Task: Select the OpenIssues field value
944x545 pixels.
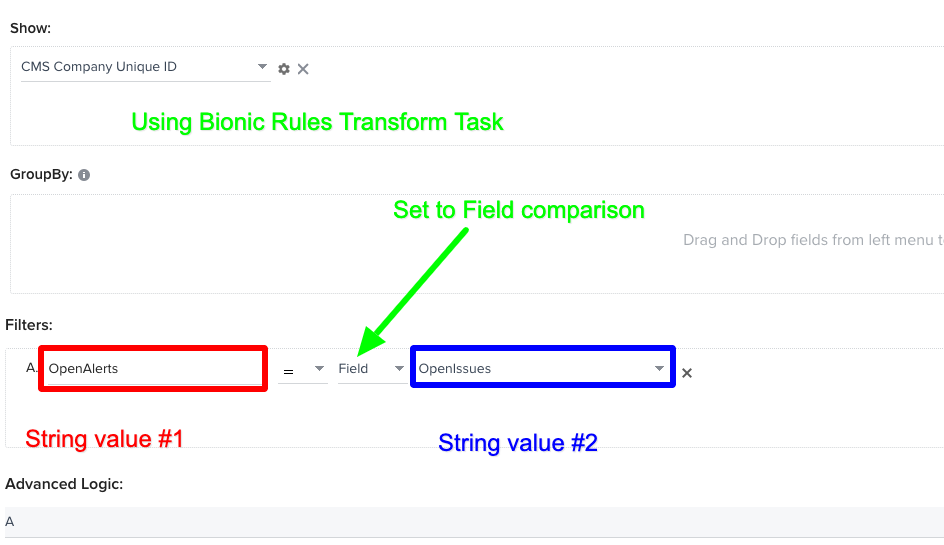Action: tap(455, 369)
